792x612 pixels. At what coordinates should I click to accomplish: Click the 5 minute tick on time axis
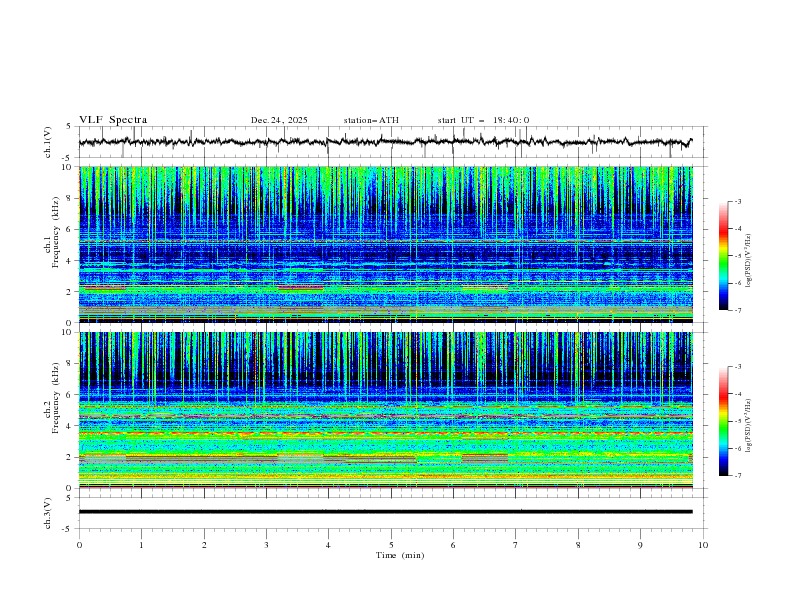391,544
